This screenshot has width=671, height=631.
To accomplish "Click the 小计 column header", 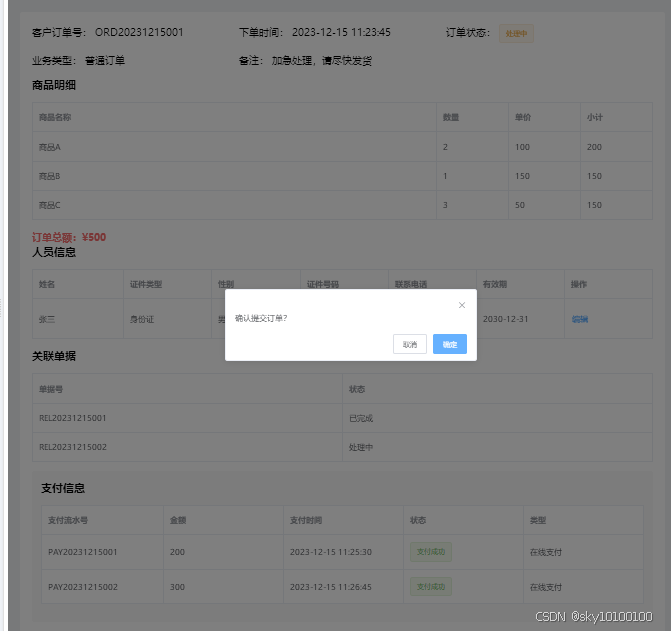I will (x=594, y=117).
